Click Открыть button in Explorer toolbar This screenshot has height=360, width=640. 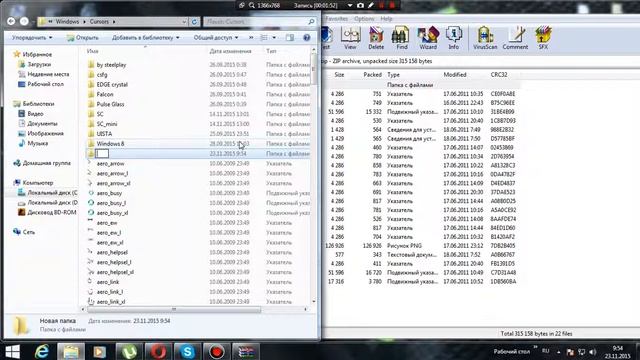83,38
